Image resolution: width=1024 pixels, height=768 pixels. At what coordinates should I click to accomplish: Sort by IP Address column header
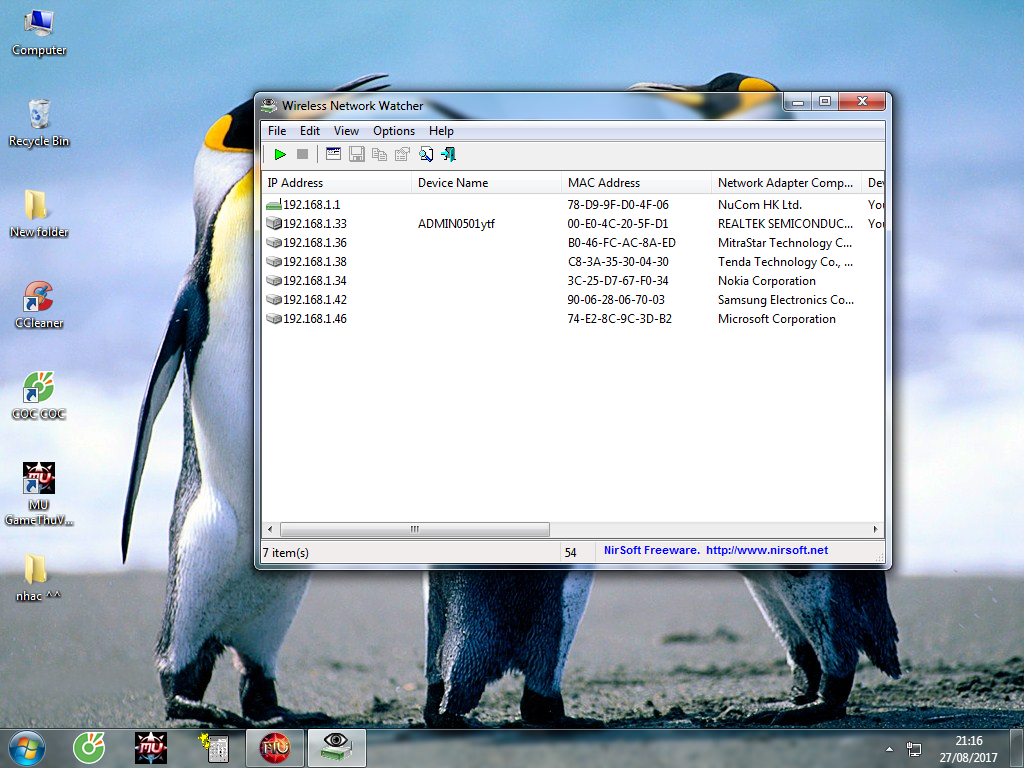(x=336, y=183)
